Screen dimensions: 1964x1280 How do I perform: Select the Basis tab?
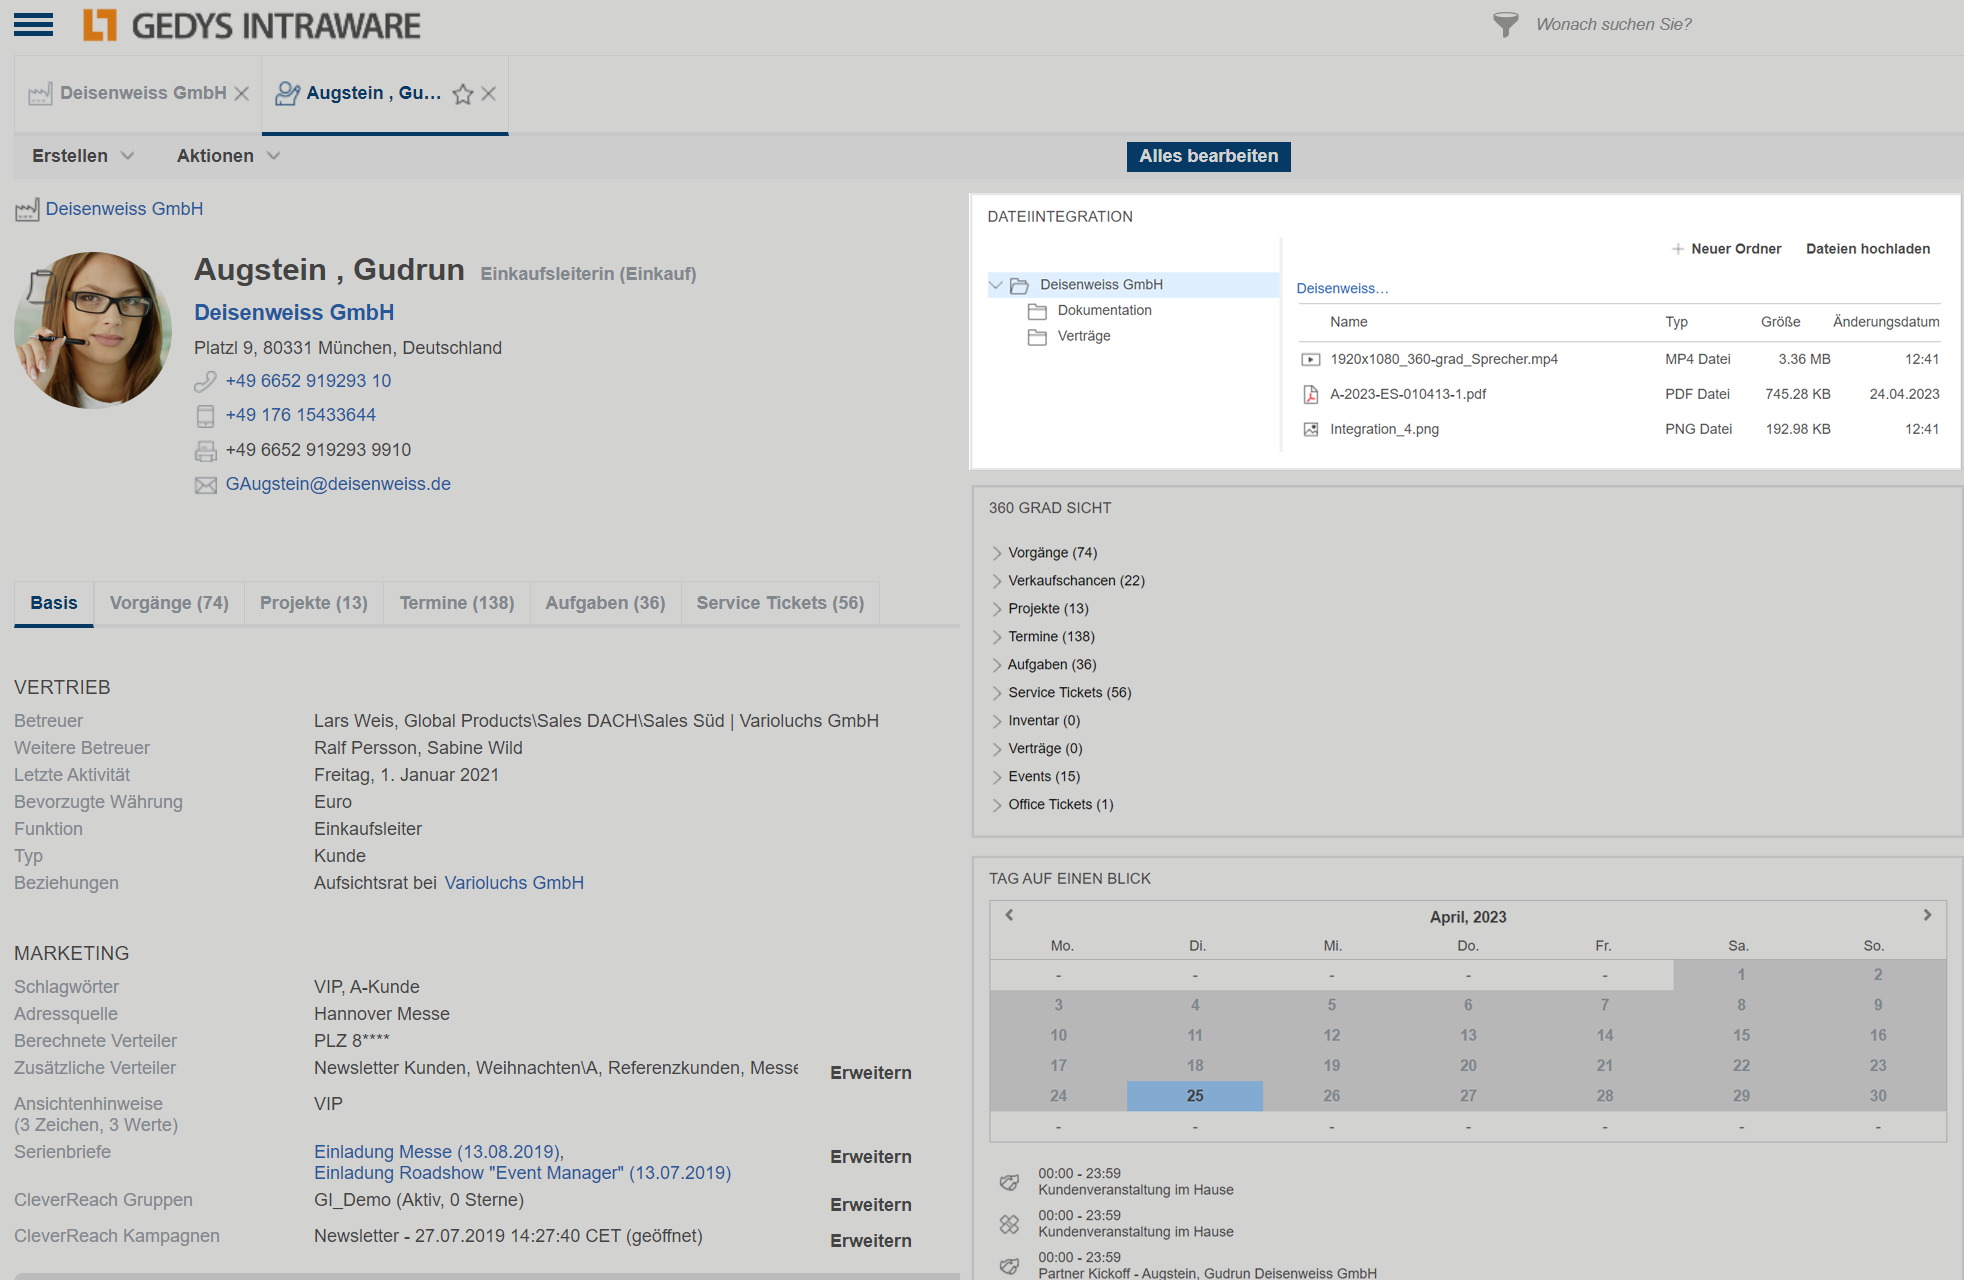point(54,604)
